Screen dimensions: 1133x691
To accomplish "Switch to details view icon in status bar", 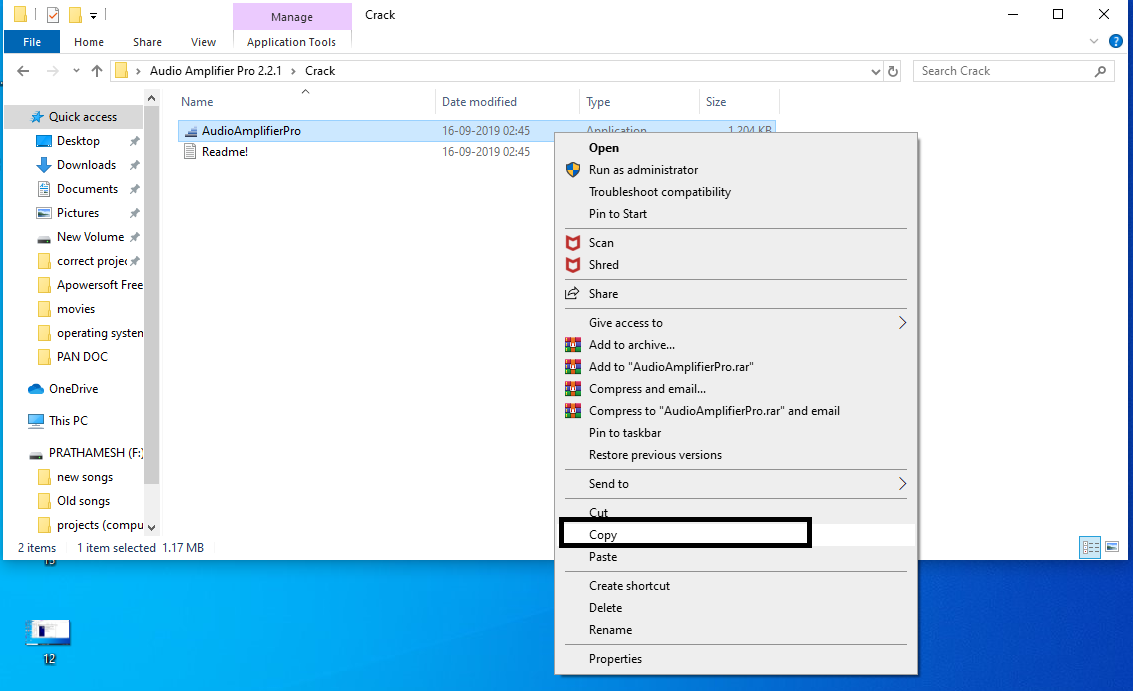I will (1090, 547).
